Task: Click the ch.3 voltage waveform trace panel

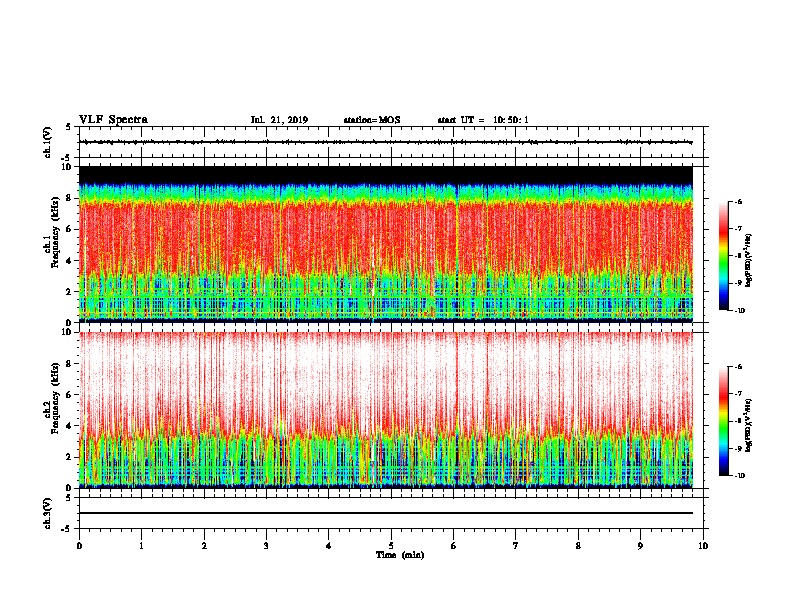Action: point(391,513)
